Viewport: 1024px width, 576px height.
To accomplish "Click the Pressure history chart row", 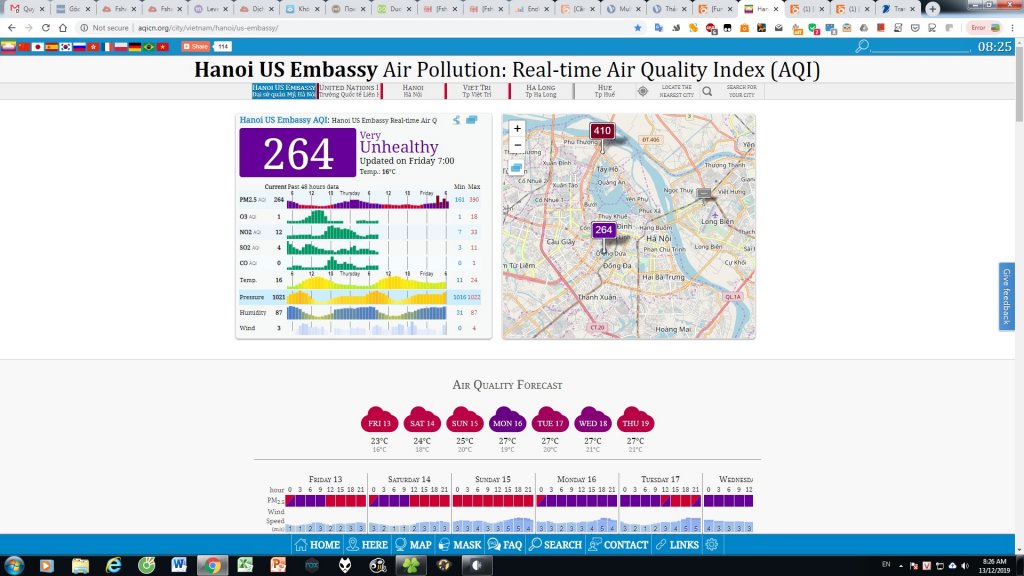I will 360,297.
